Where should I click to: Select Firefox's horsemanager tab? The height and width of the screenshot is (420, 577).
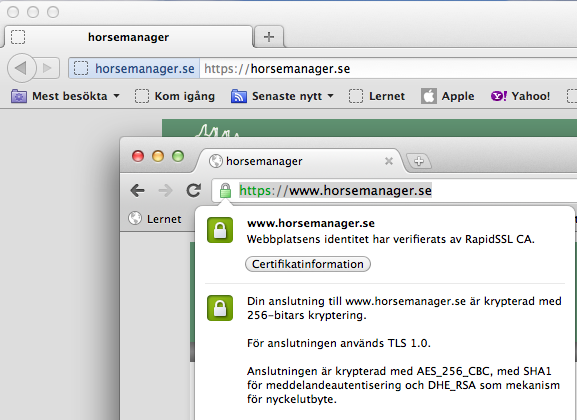(x=128, y=37)
